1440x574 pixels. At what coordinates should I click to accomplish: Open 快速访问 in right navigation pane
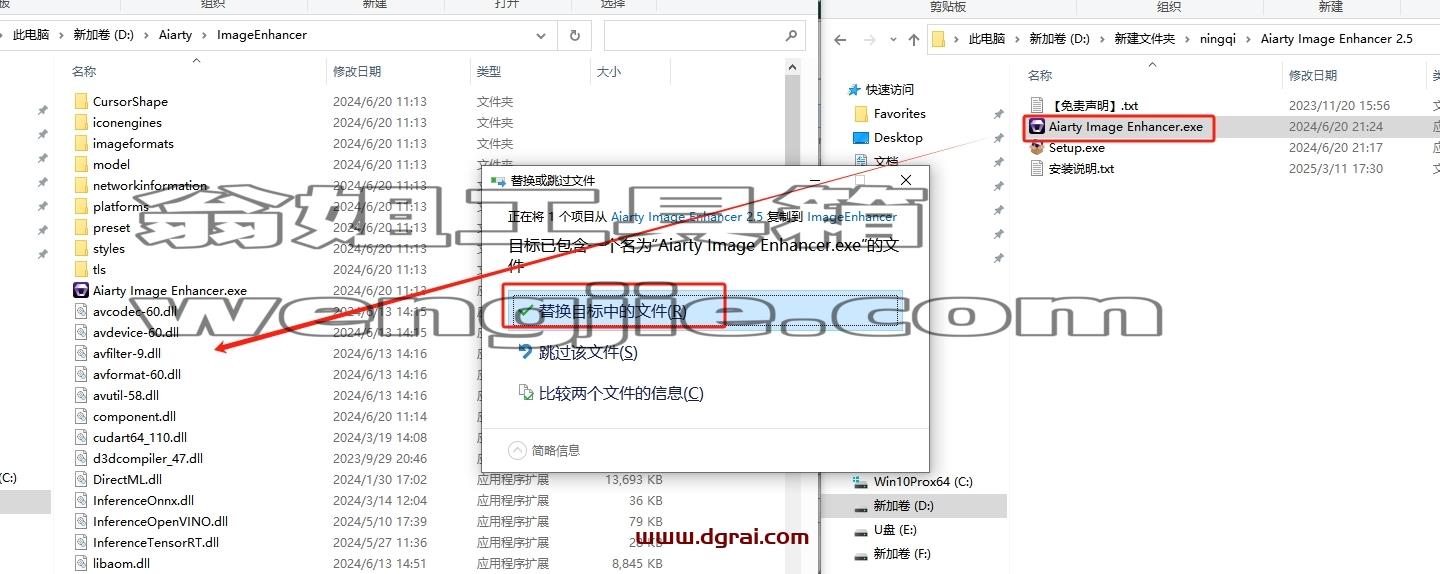coord(890,90)
